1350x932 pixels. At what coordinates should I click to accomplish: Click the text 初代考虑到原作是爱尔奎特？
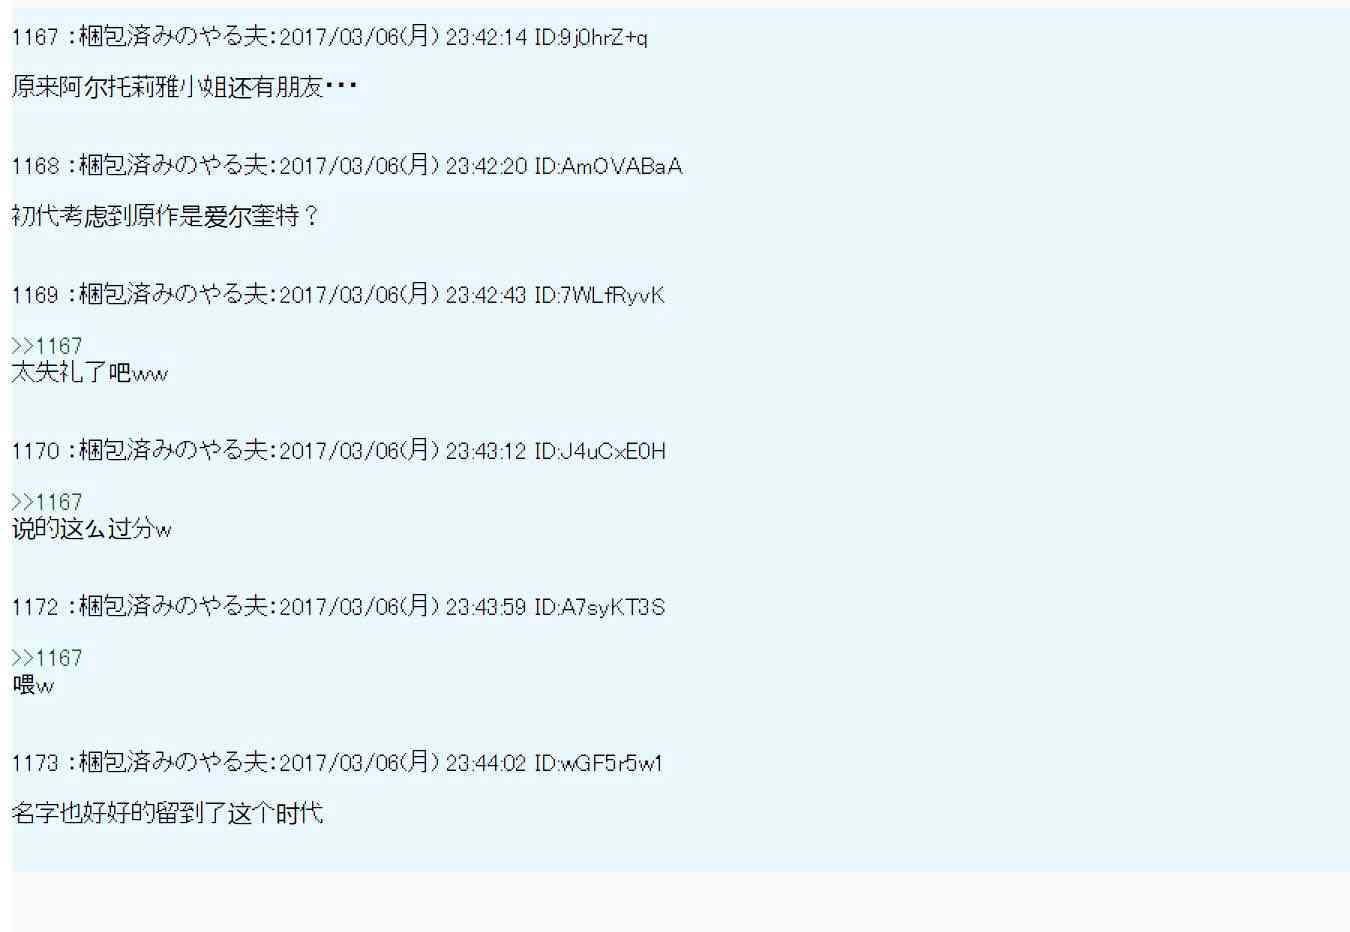coord(166,216)
